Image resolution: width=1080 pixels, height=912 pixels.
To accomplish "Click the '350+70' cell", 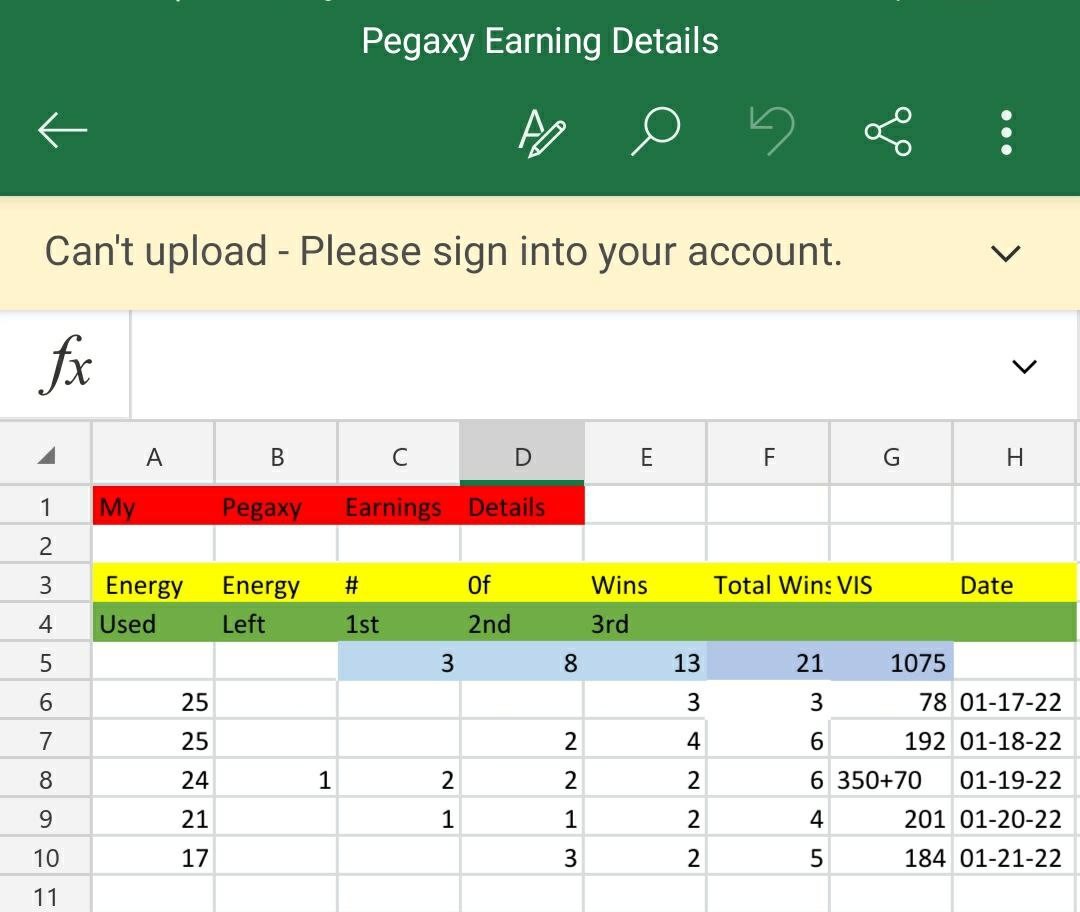I will 891,779.
